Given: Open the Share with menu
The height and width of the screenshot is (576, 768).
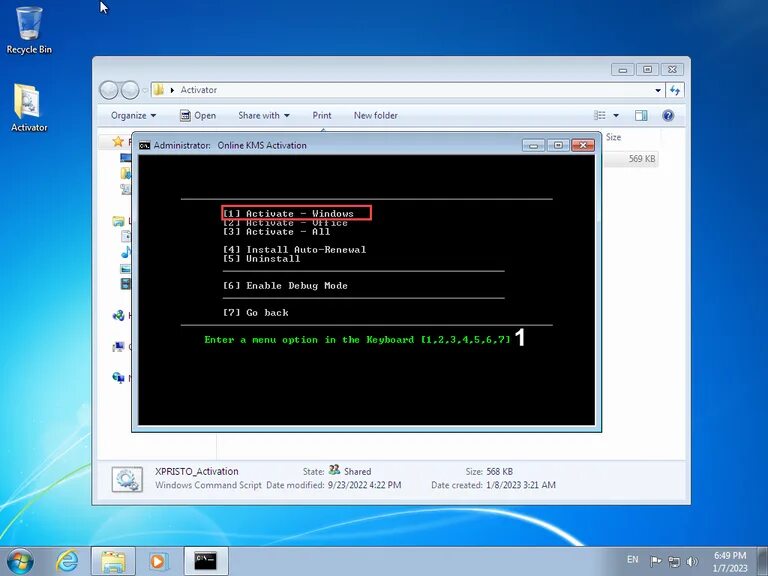Looking at the screenshot, I should pos(264,116).
